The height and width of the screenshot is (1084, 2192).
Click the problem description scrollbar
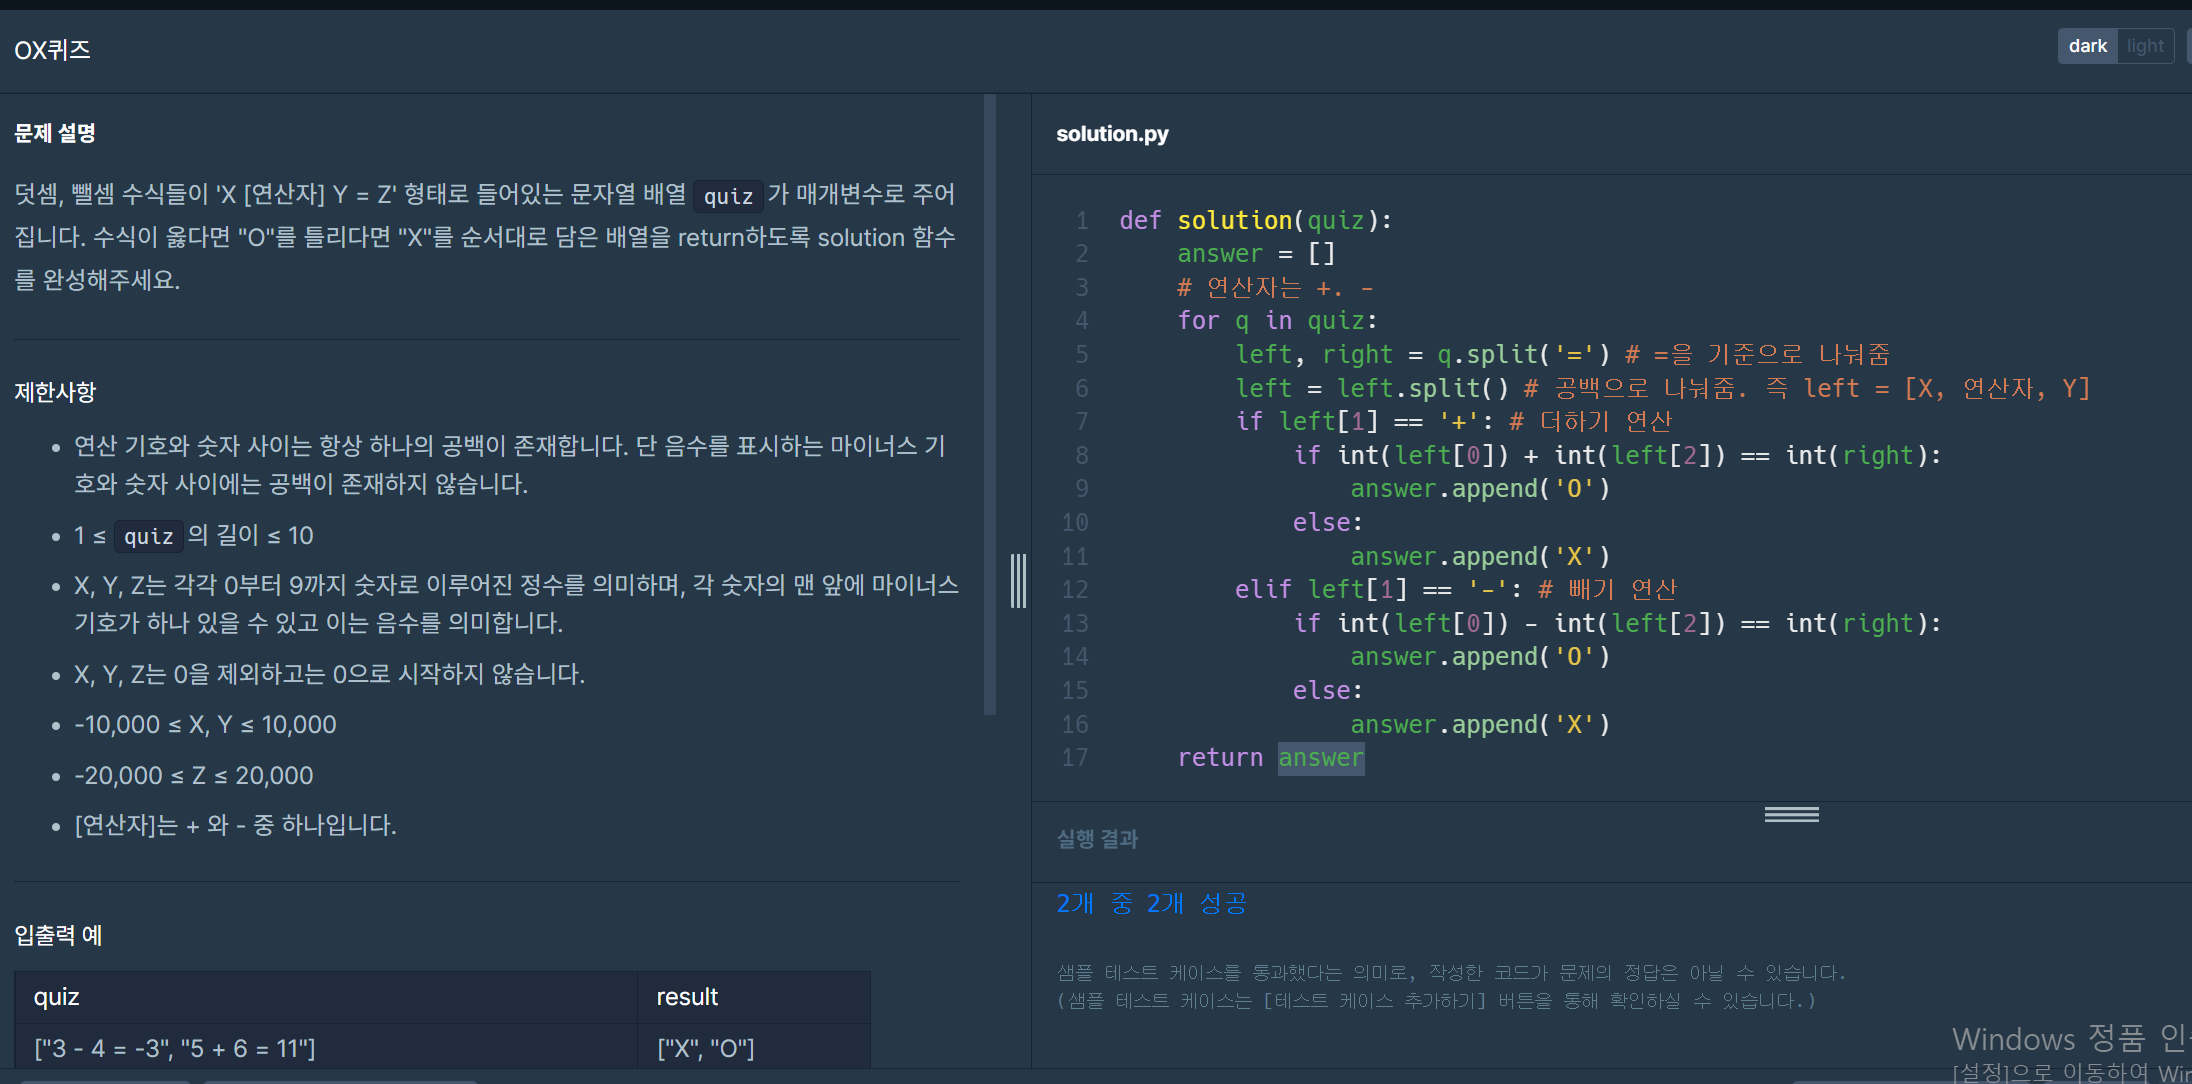point(990,405)
